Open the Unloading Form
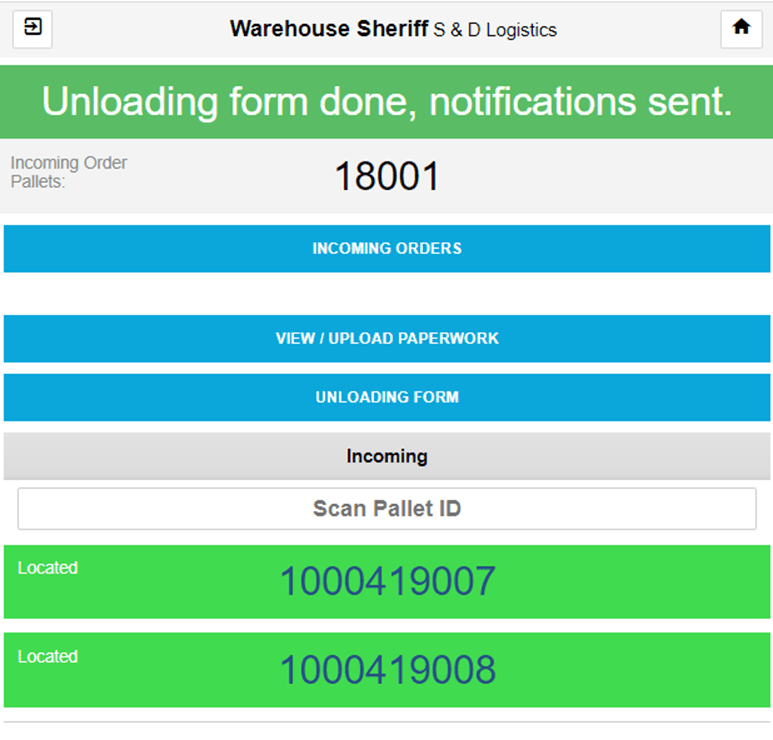This screenshot has height=740, width=773. (x=387, y=397)
